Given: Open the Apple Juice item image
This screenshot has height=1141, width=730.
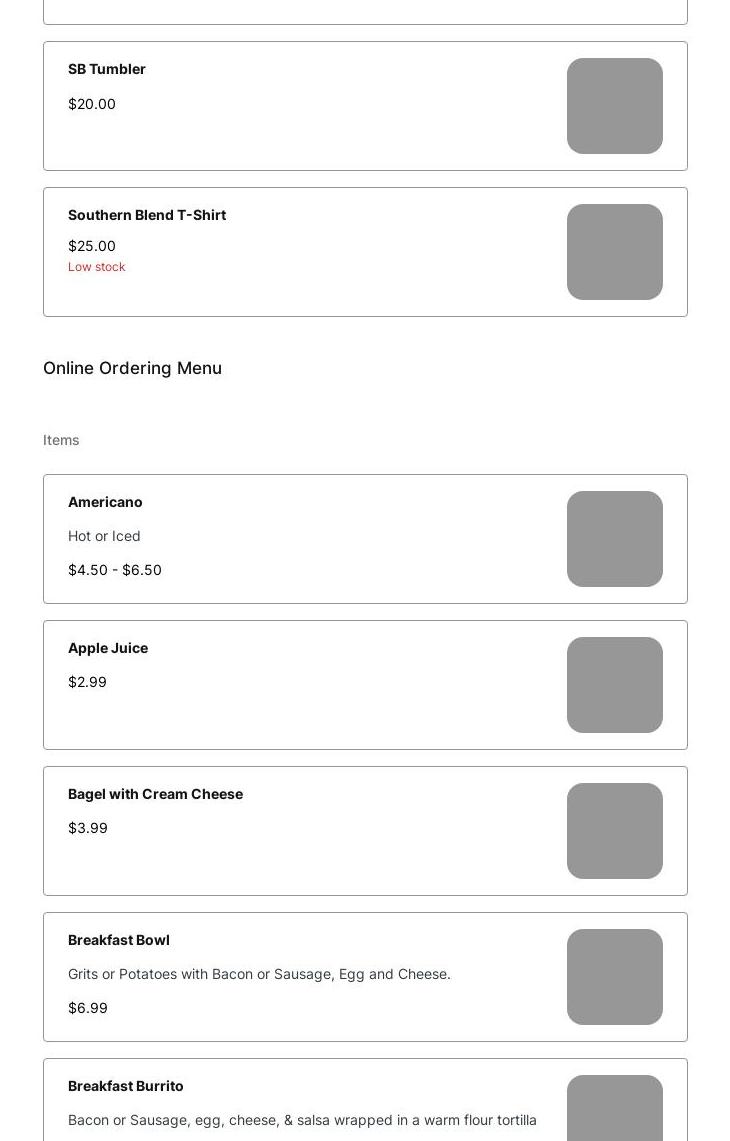Looking at the screenshot, I should click(x=614, y=685).
